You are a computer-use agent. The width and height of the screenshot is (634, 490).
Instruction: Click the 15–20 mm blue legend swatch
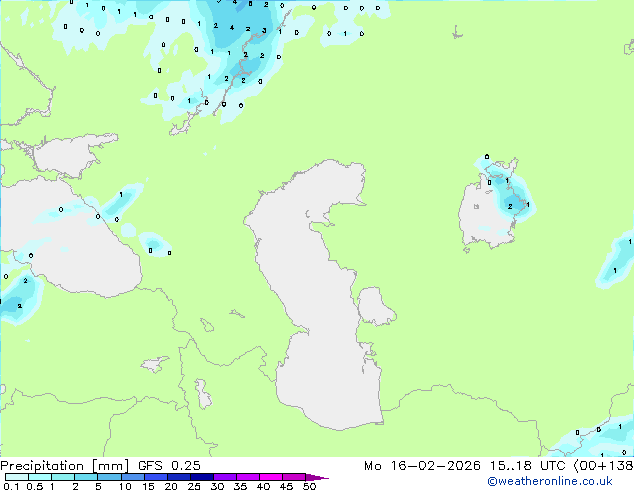155,477
